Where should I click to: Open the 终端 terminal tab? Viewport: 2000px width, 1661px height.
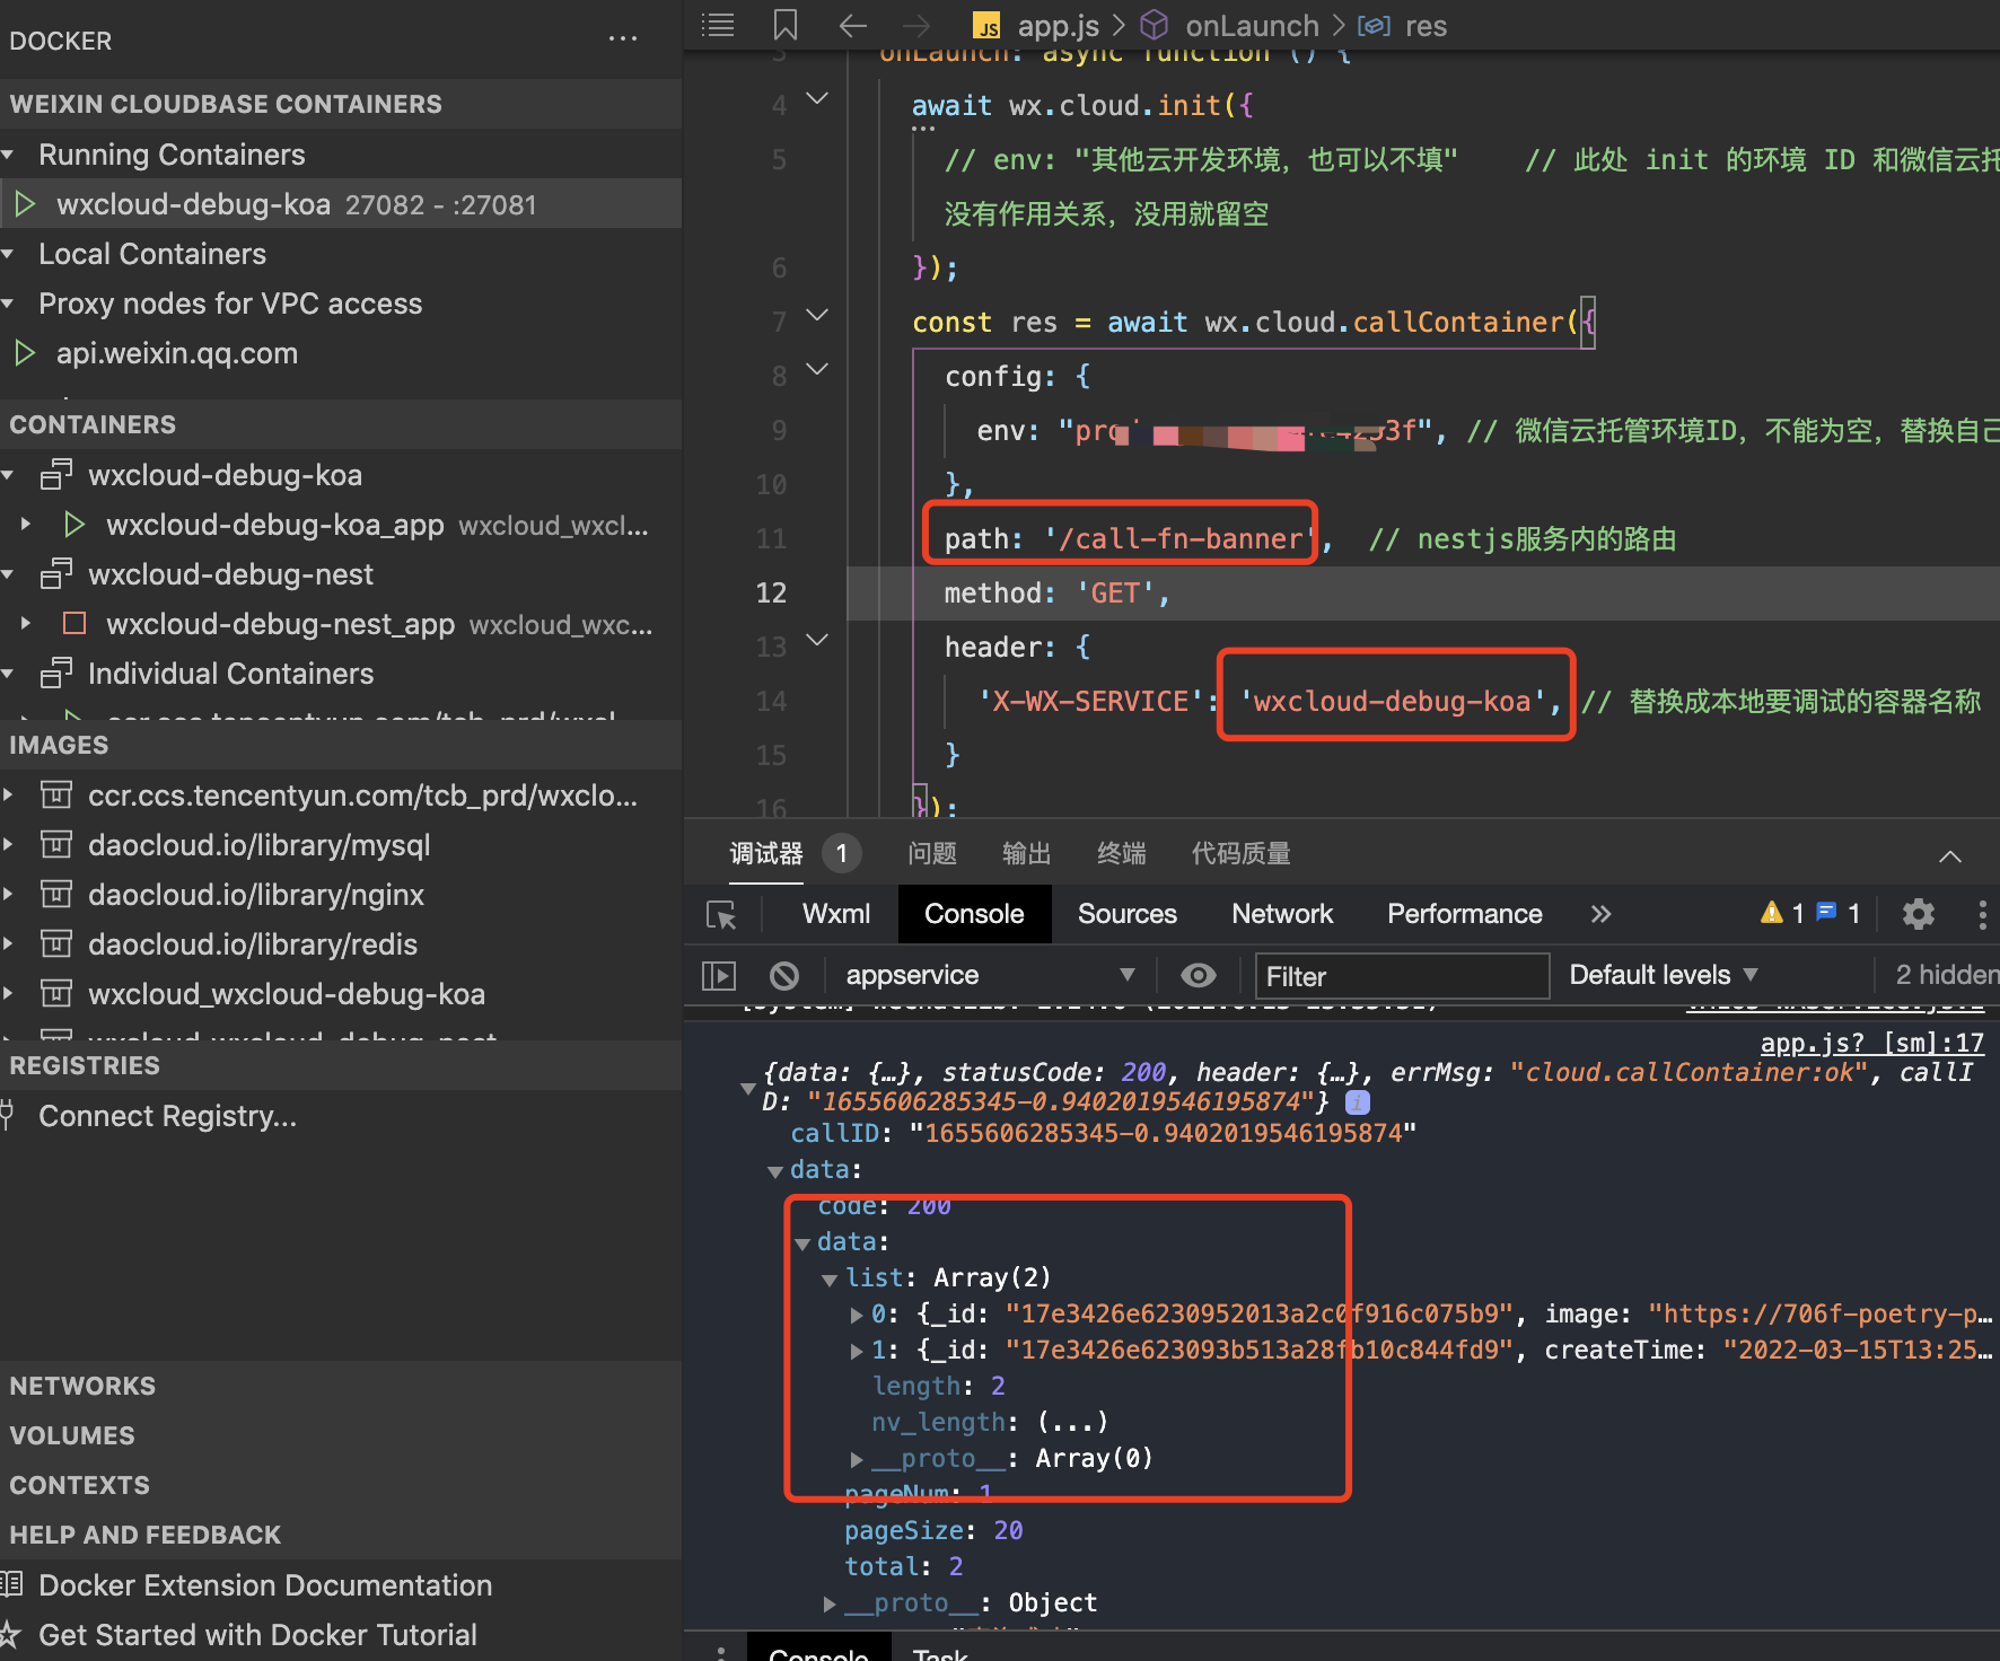click(1120, 854)
